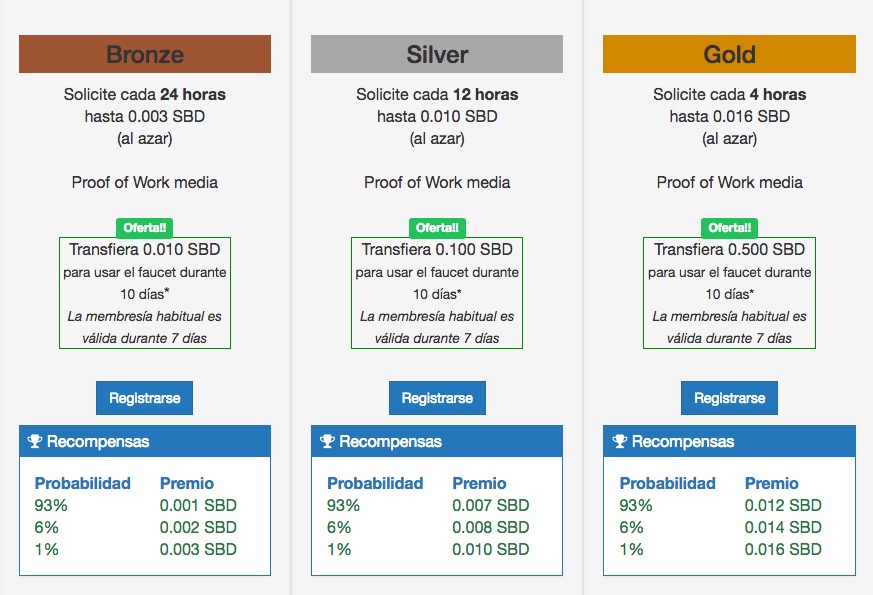Click Premio column heading in Gold rewards
The image size is (873, 595).
point(771,483)
